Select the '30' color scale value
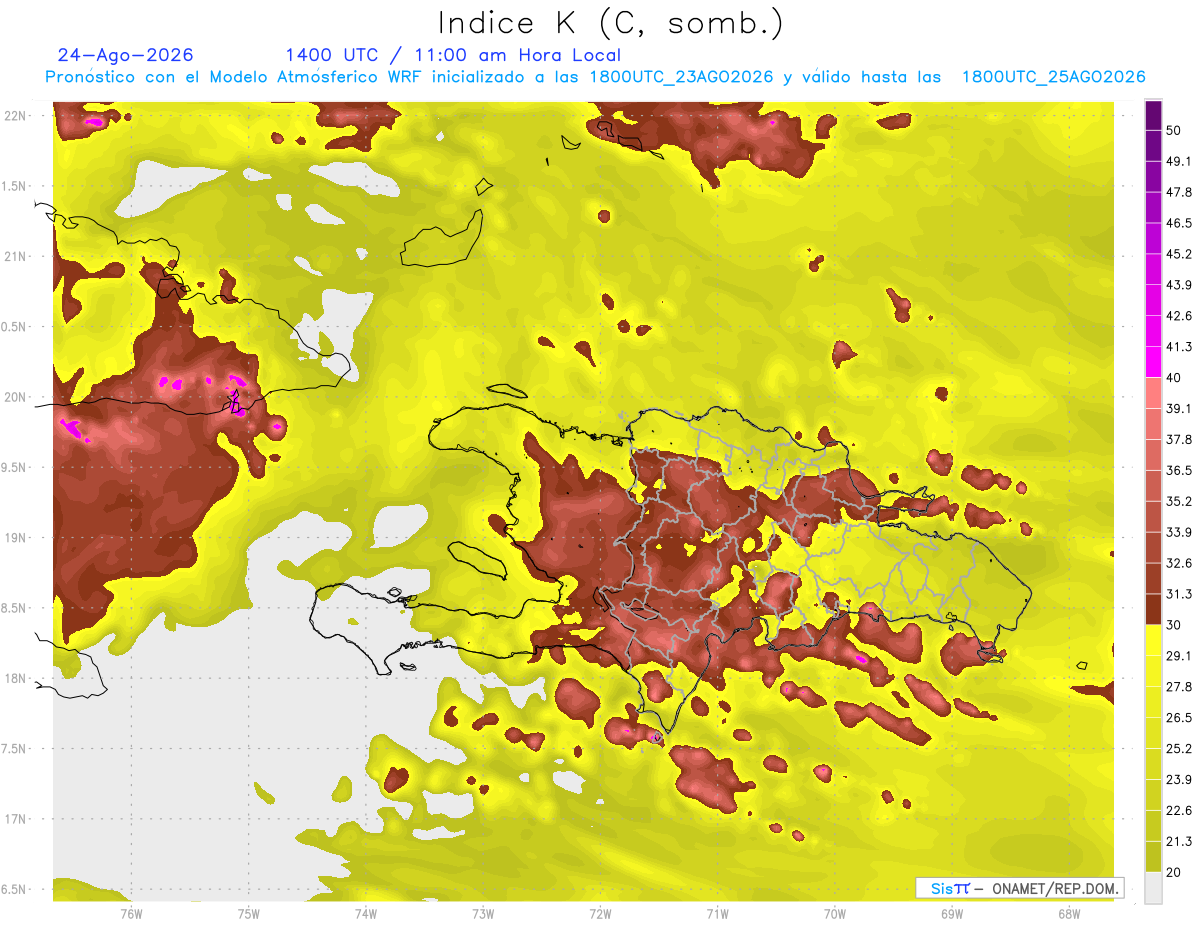The width and height of the screenshot is (1200, 927). 1175,625
